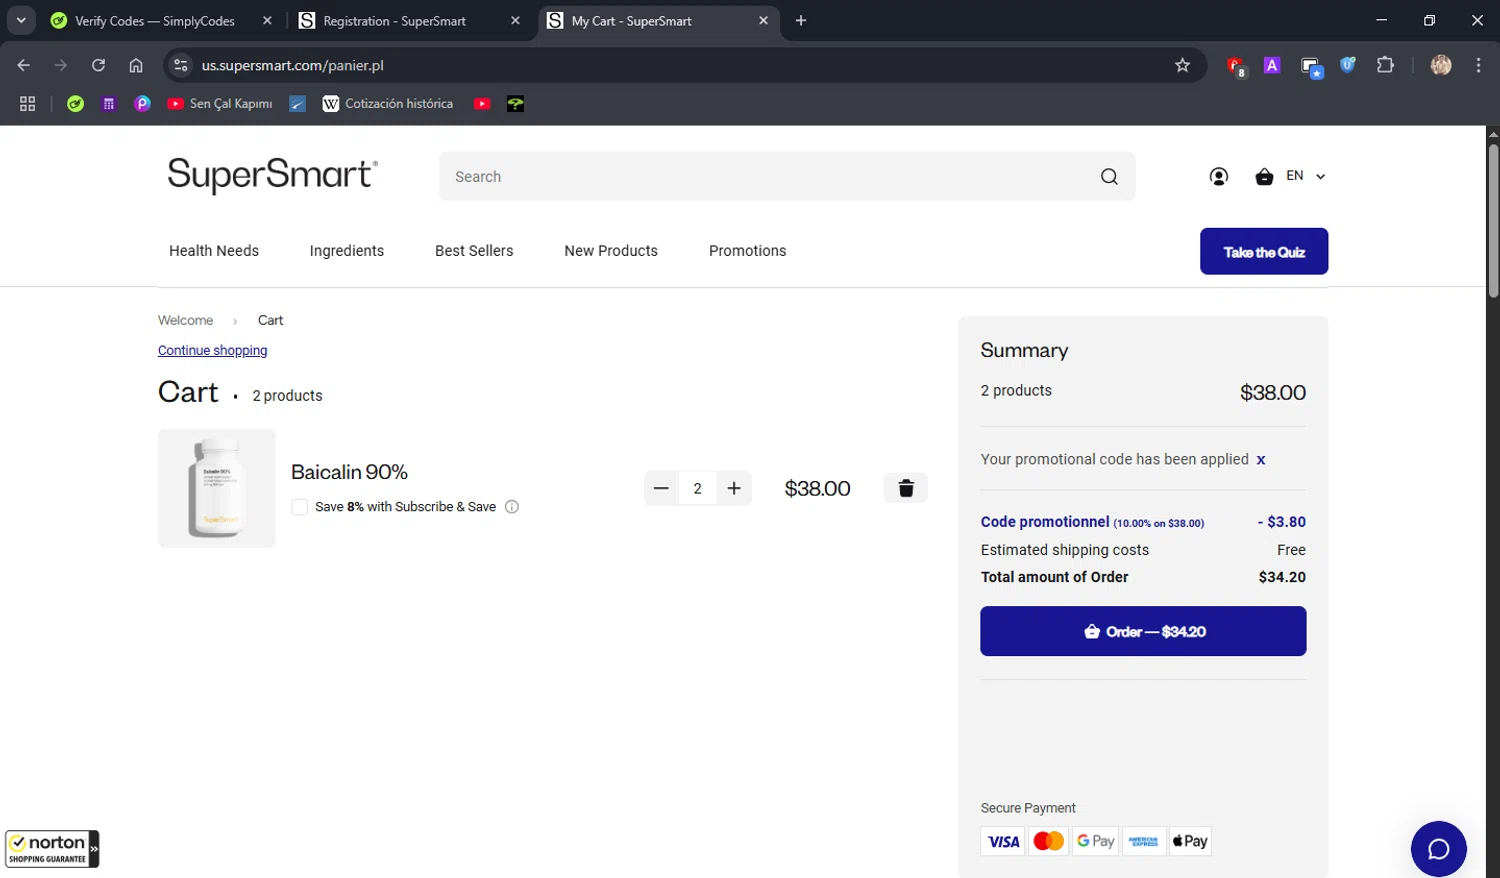Go to Welcome breadcrumb
This screenshot has height=878, width=1500.
[x=186, y=320]
